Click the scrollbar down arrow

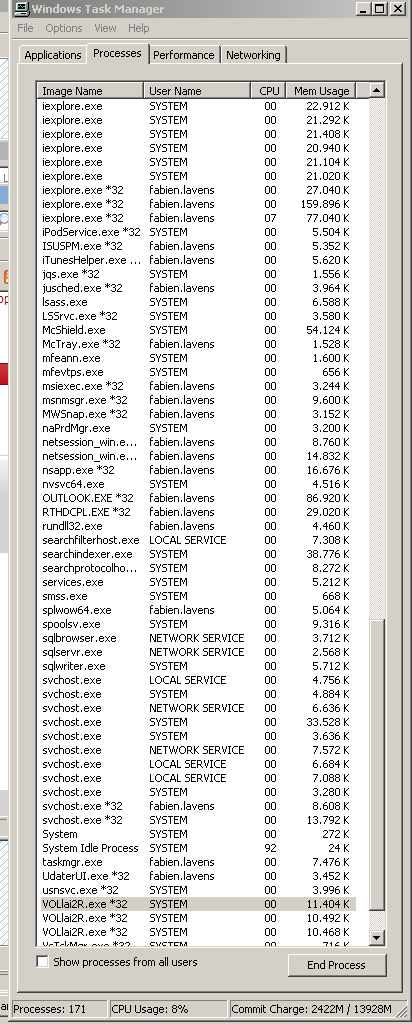point(377,938)
